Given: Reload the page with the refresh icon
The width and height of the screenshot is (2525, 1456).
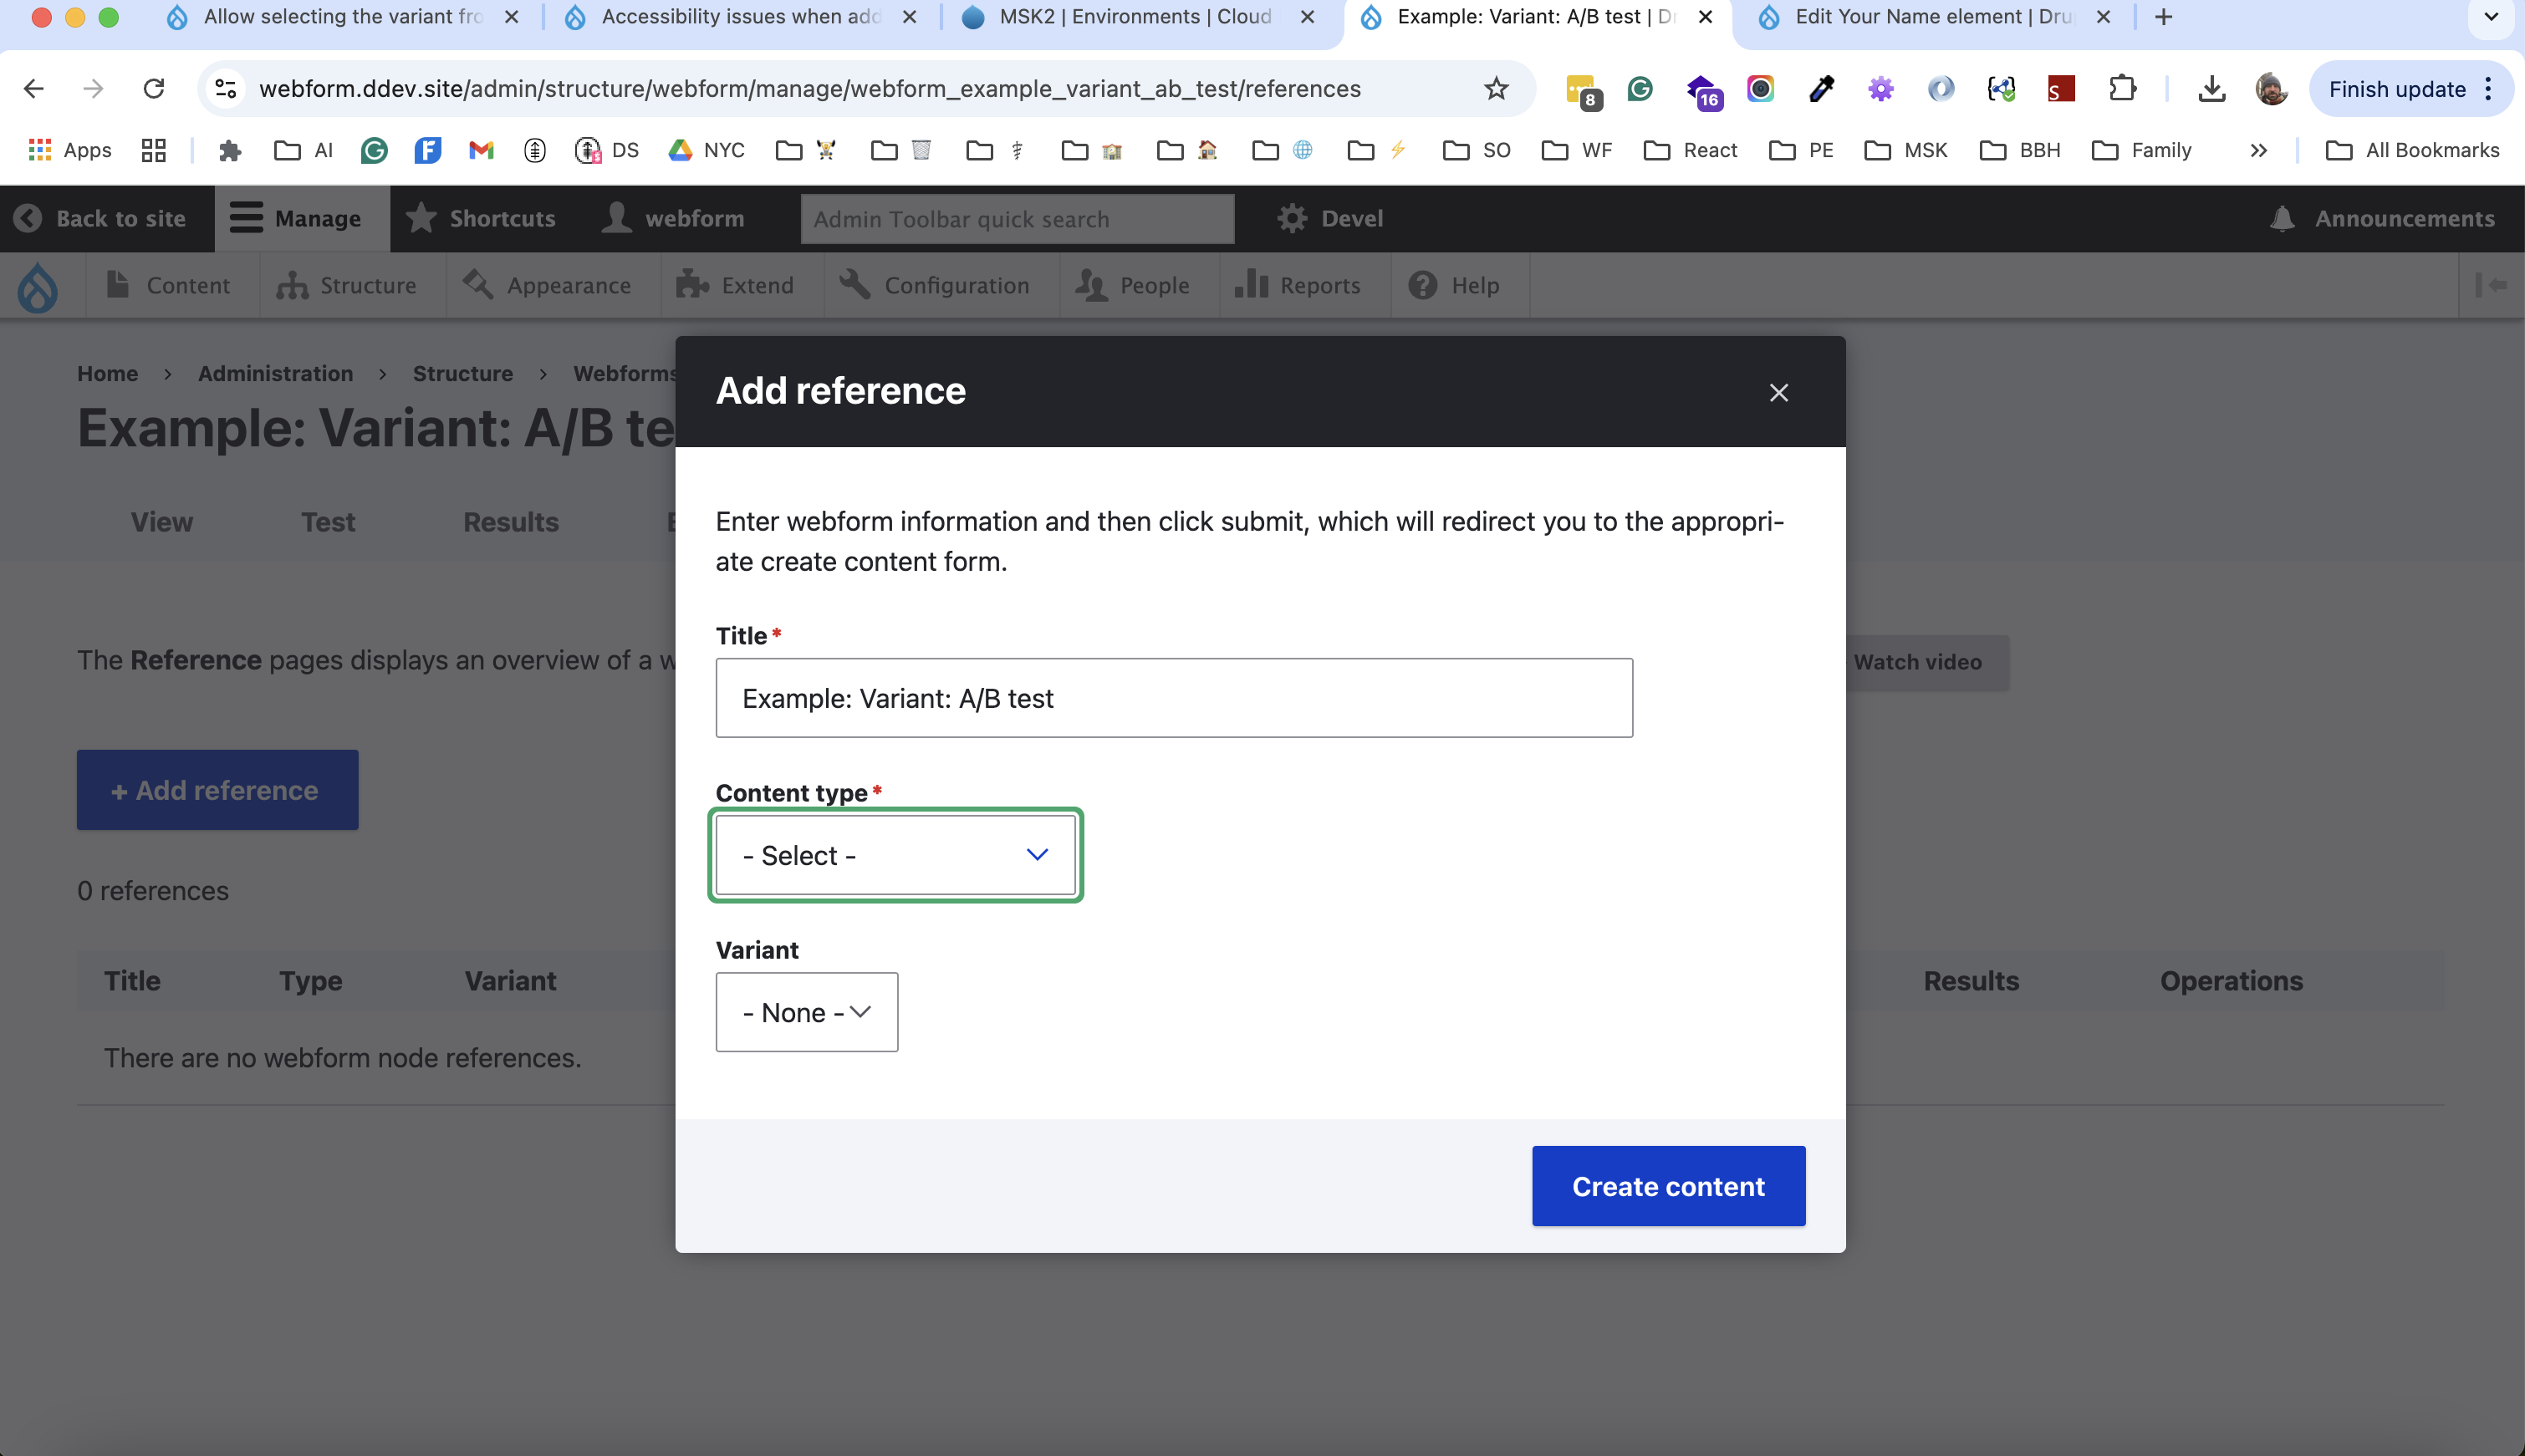Looking at the screenshot, I should (x=154, y=89).
